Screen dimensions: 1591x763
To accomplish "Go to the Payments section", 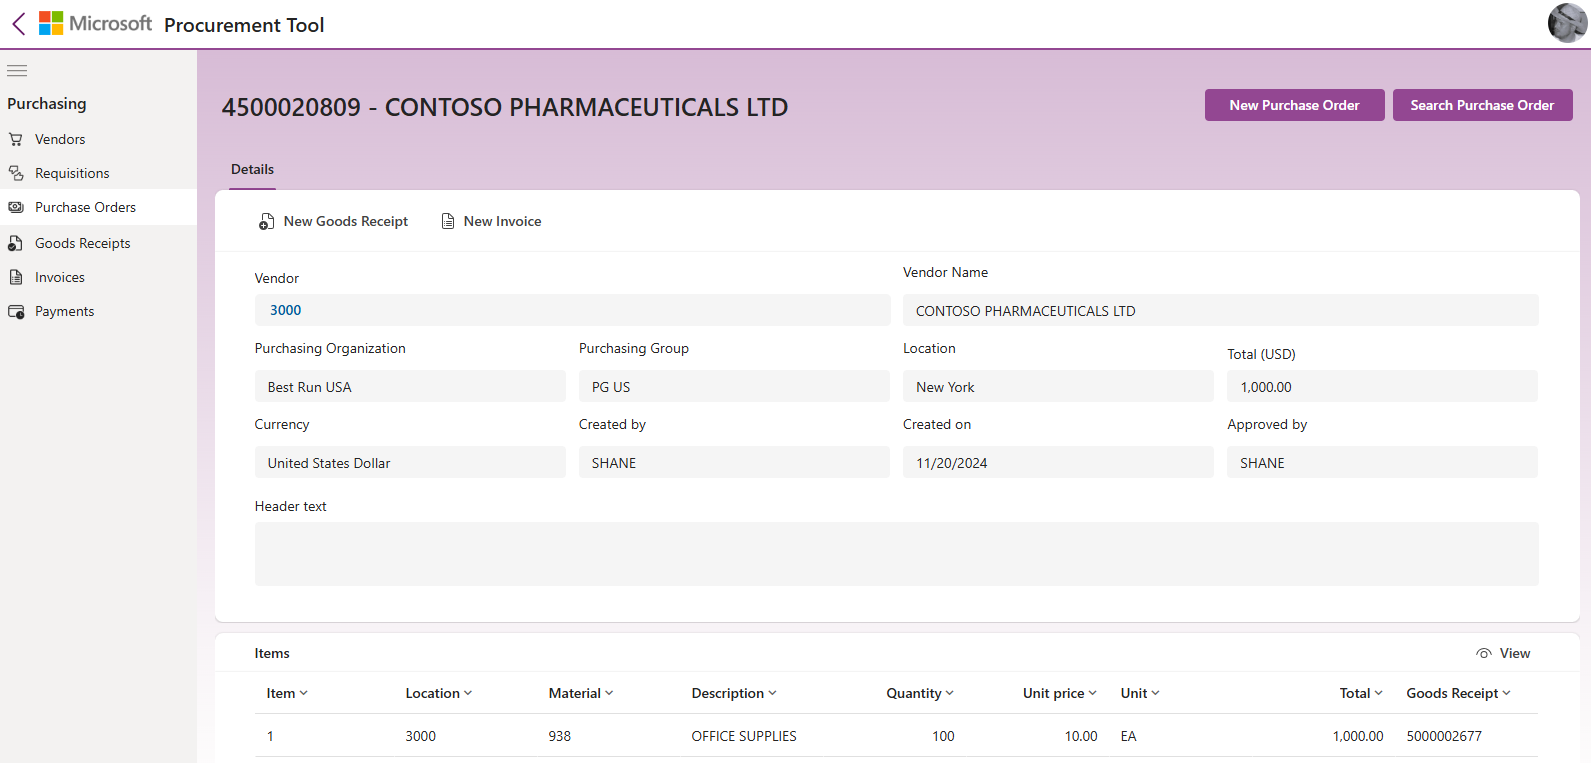I will click(x=65, y=311).
